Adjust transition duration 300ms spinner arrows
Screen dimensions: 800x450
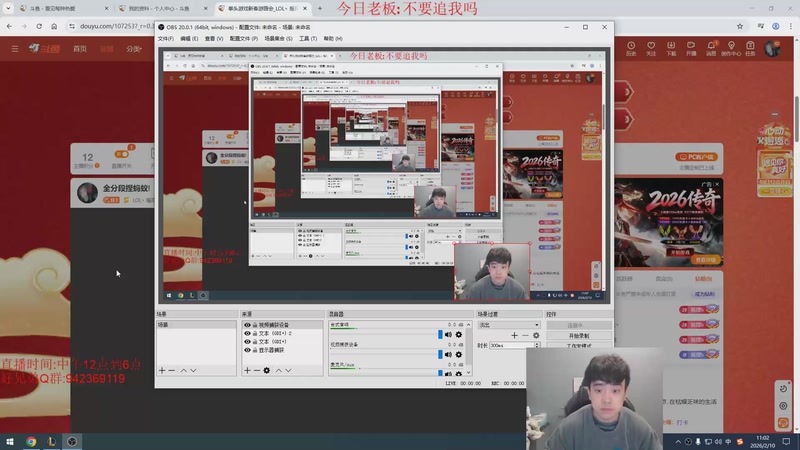(x=537, y=345)
